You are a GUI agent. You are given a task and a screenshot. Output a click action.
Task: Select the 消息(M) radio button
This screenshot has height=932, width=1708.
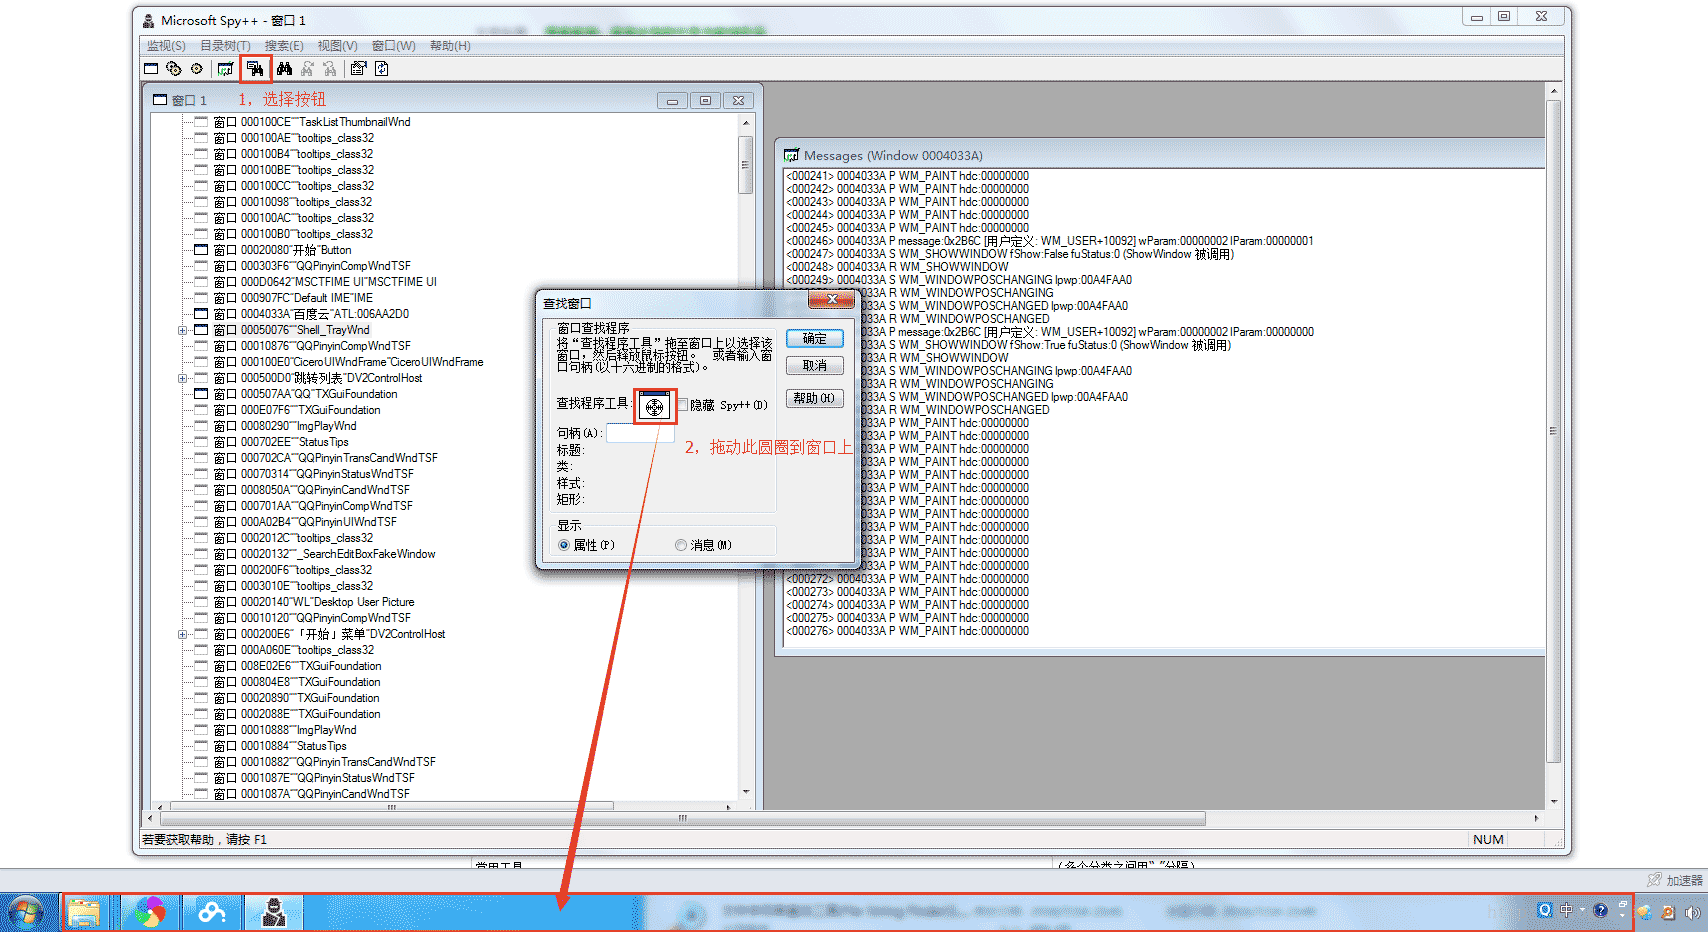(x=681, y=545)
